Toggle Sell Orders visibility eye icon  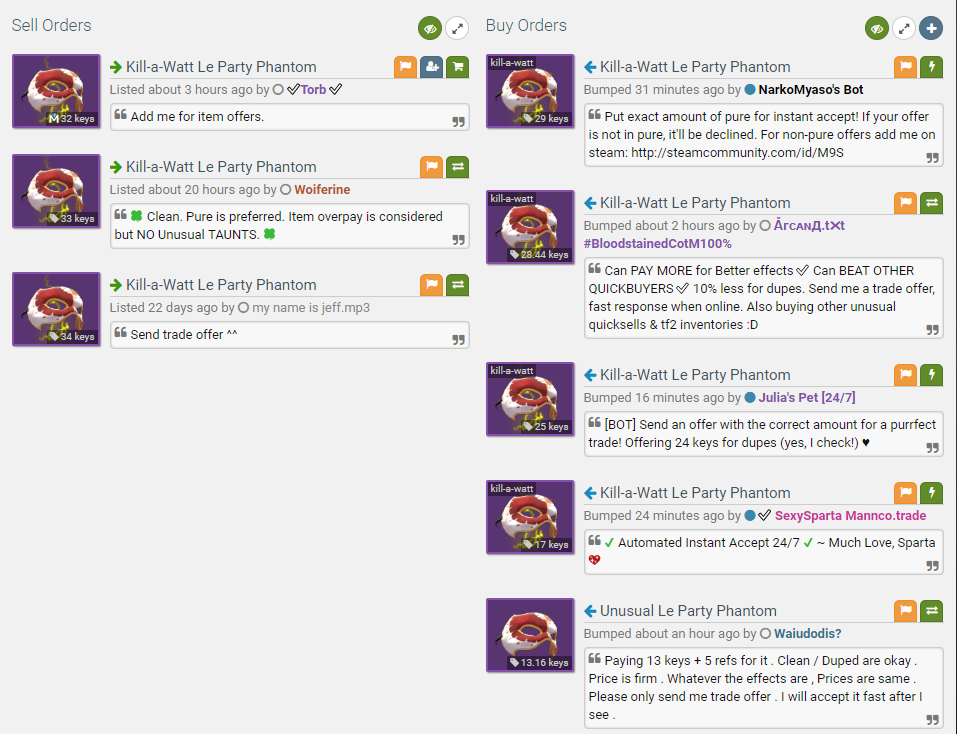[430, 28]
